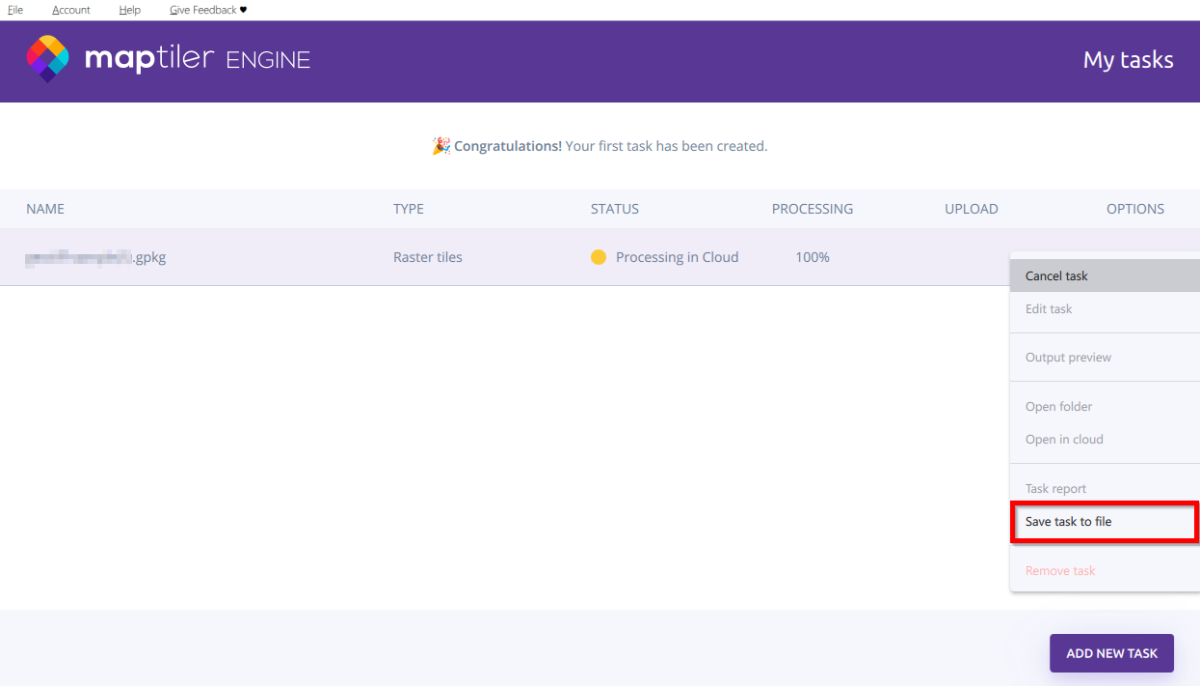Open the Help menu
Viewport: 1200px width, 686px height.
coord(129,10)
